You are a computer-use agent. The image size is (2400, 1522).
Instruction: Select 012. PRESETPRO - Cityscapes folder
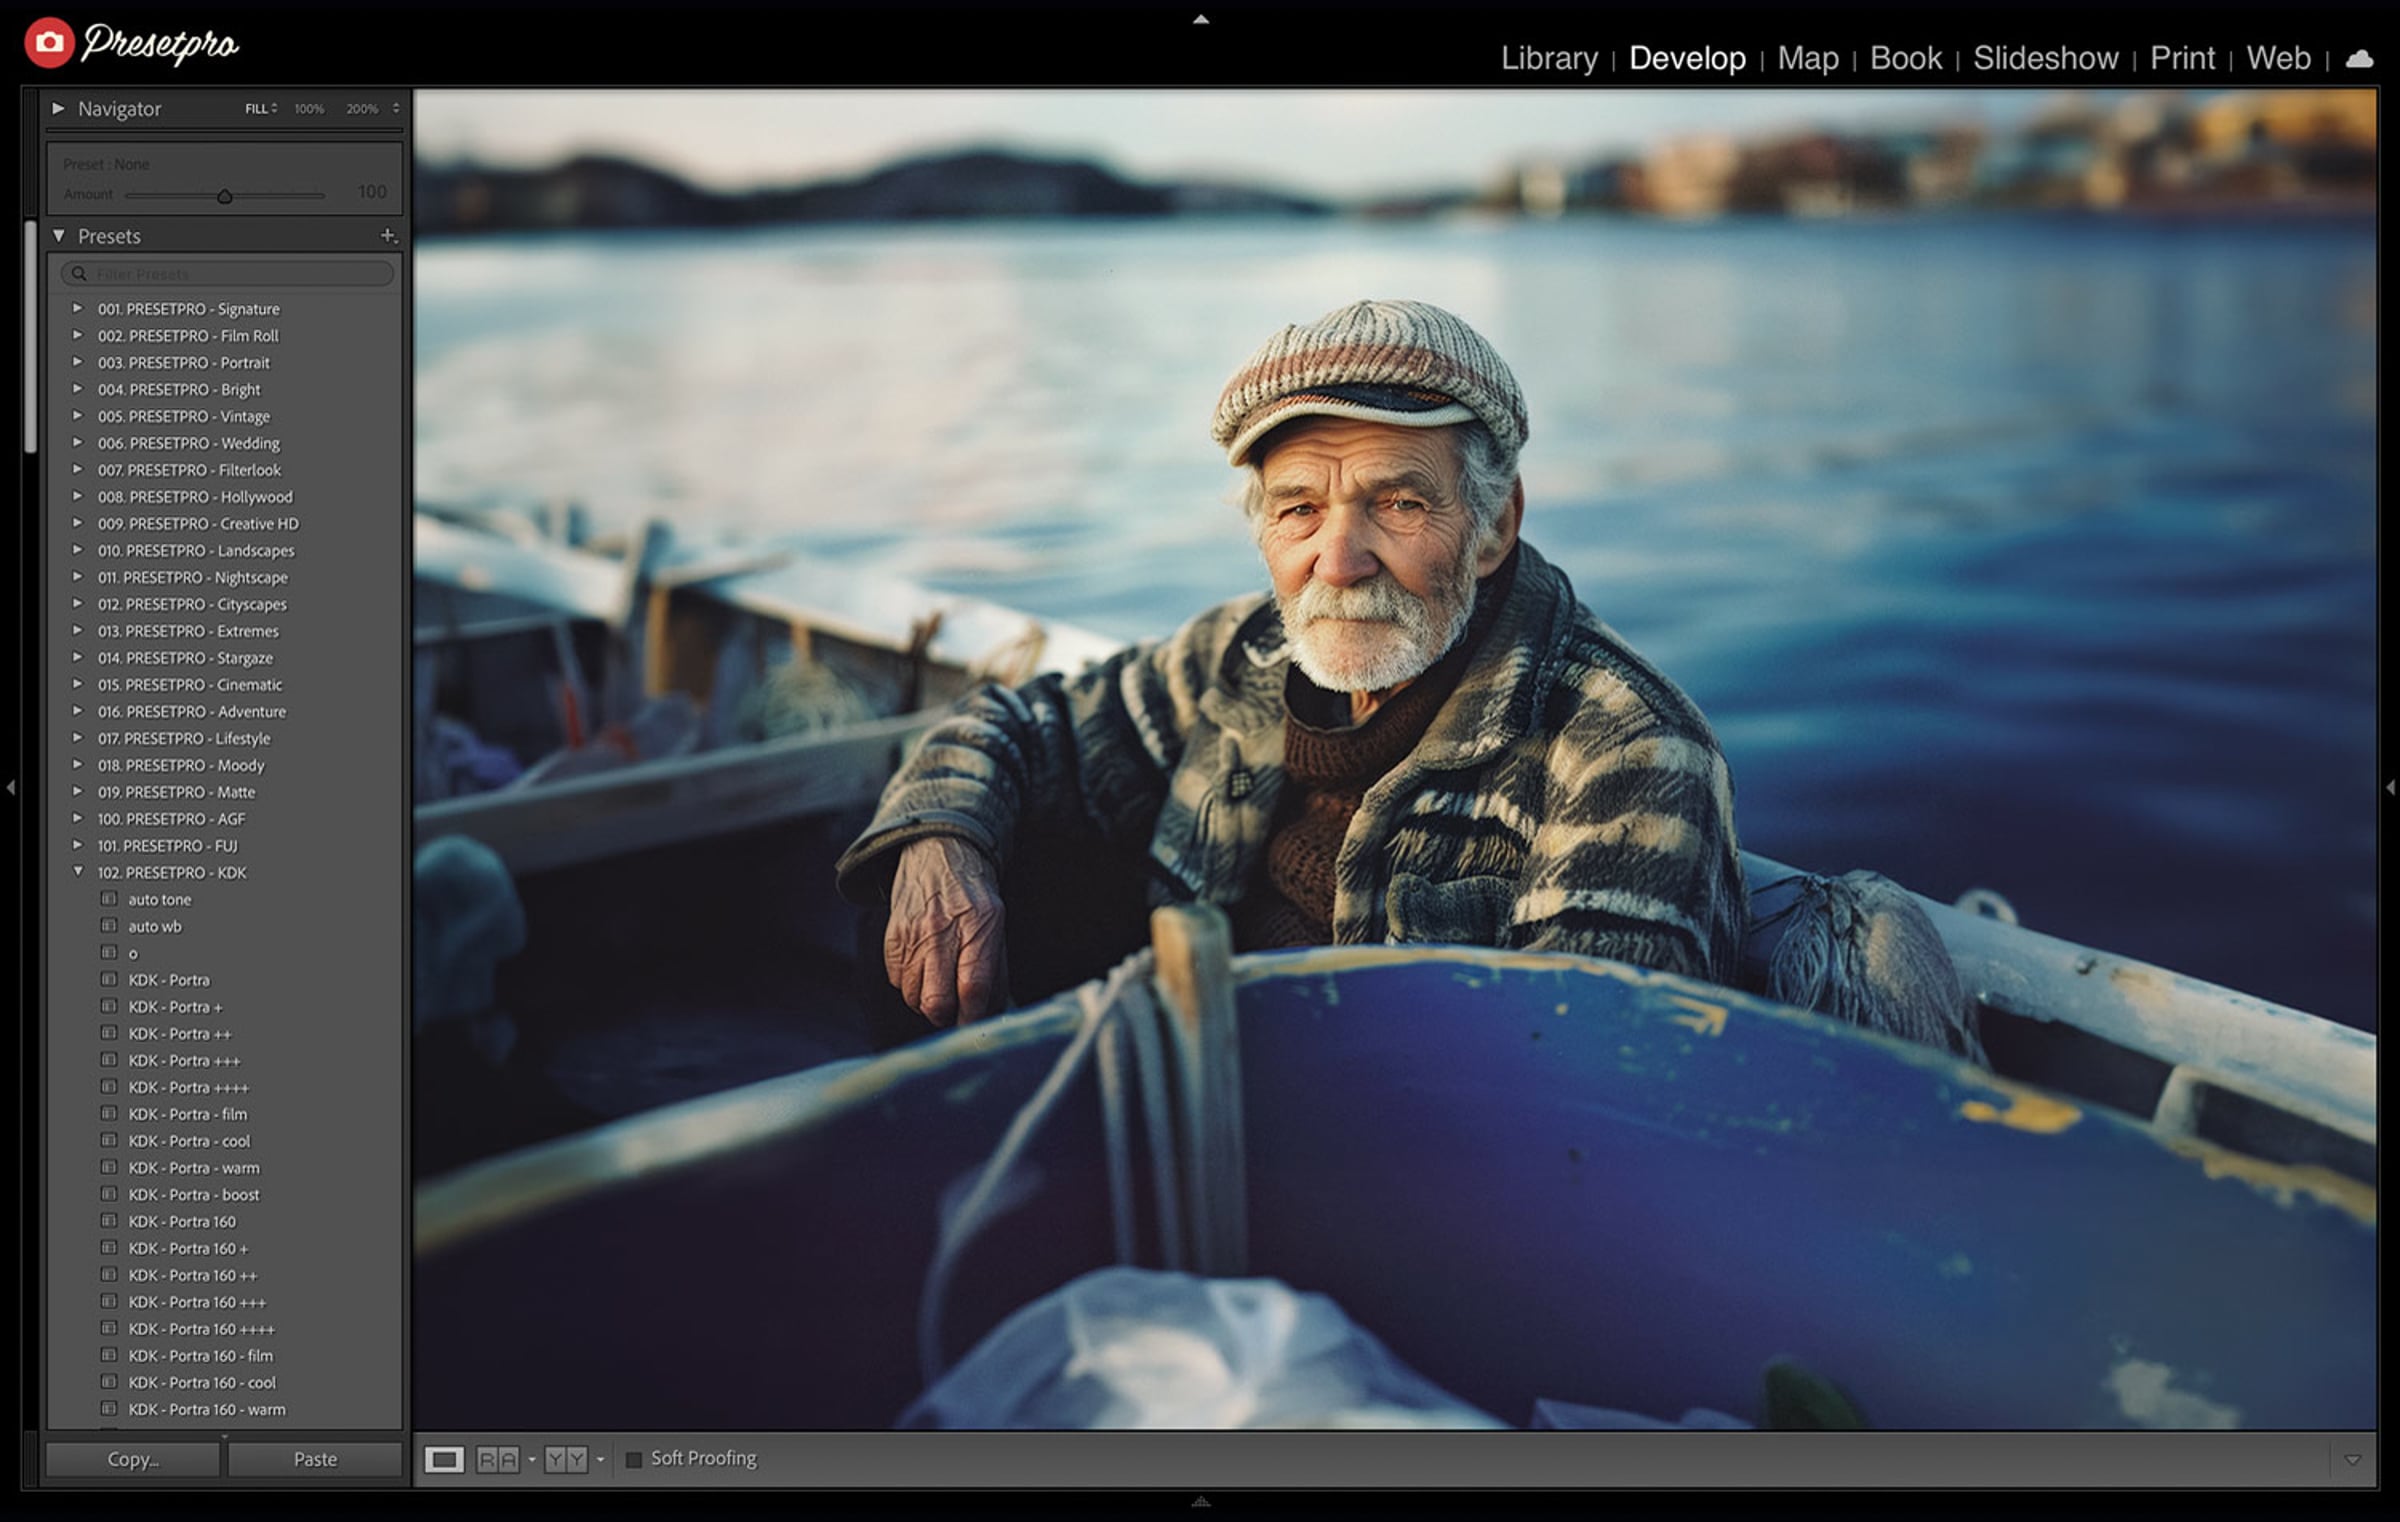coord(192,604)
